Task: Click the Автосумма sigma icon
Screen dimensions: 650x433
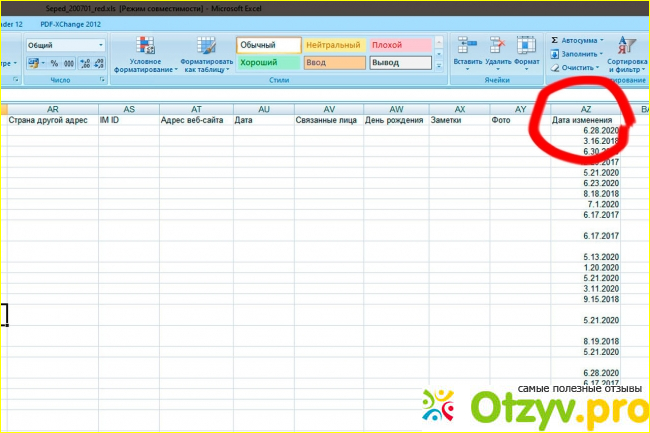Action: [555, 40]
